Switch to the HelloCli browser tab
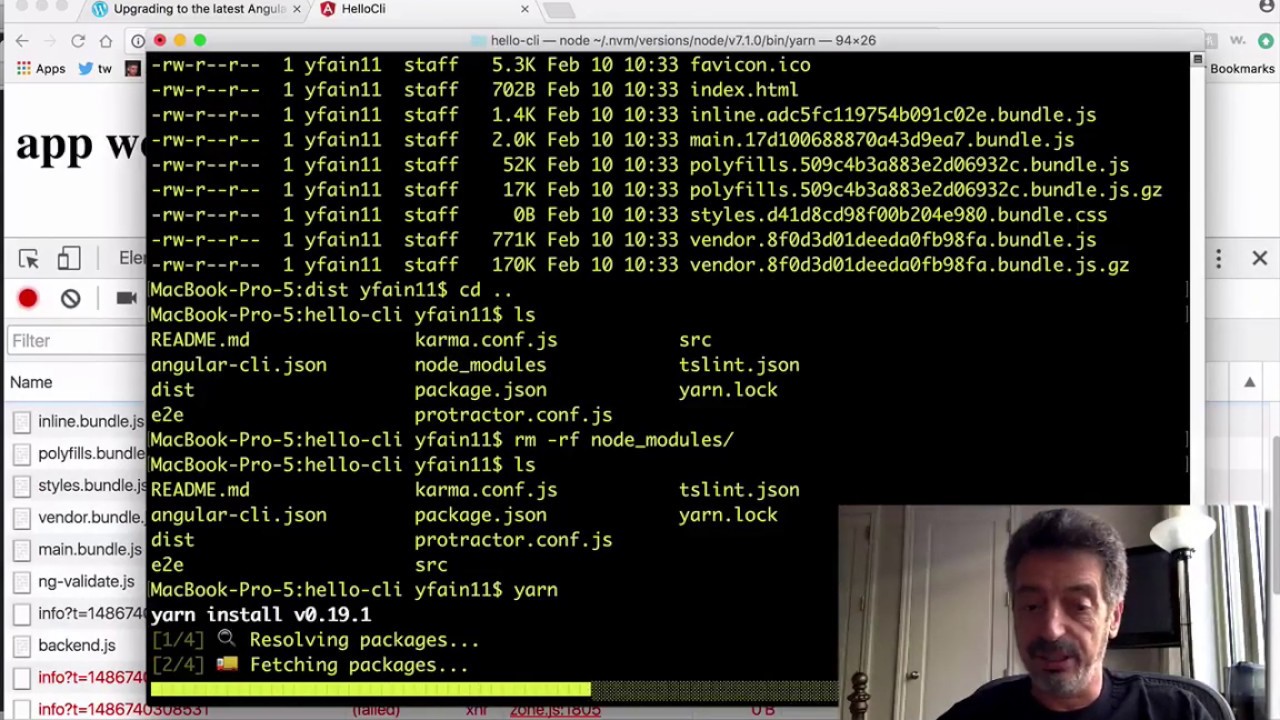The width and height of the screenshot is (1280, 720). click(363, 9)
